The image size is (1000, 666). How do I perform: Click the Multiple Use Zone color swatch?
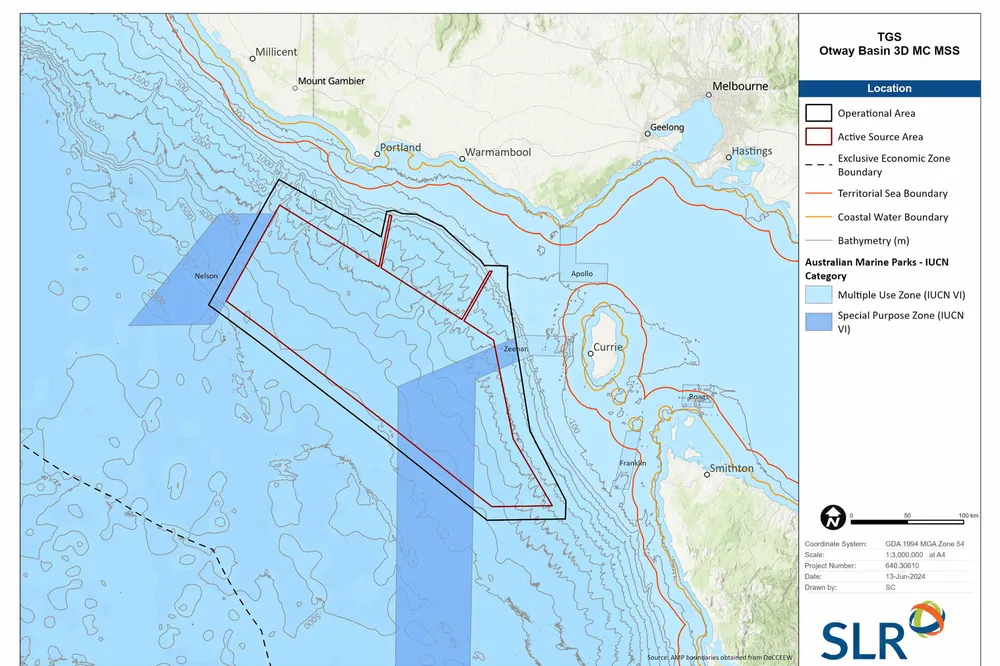click(x=818, y=295)
